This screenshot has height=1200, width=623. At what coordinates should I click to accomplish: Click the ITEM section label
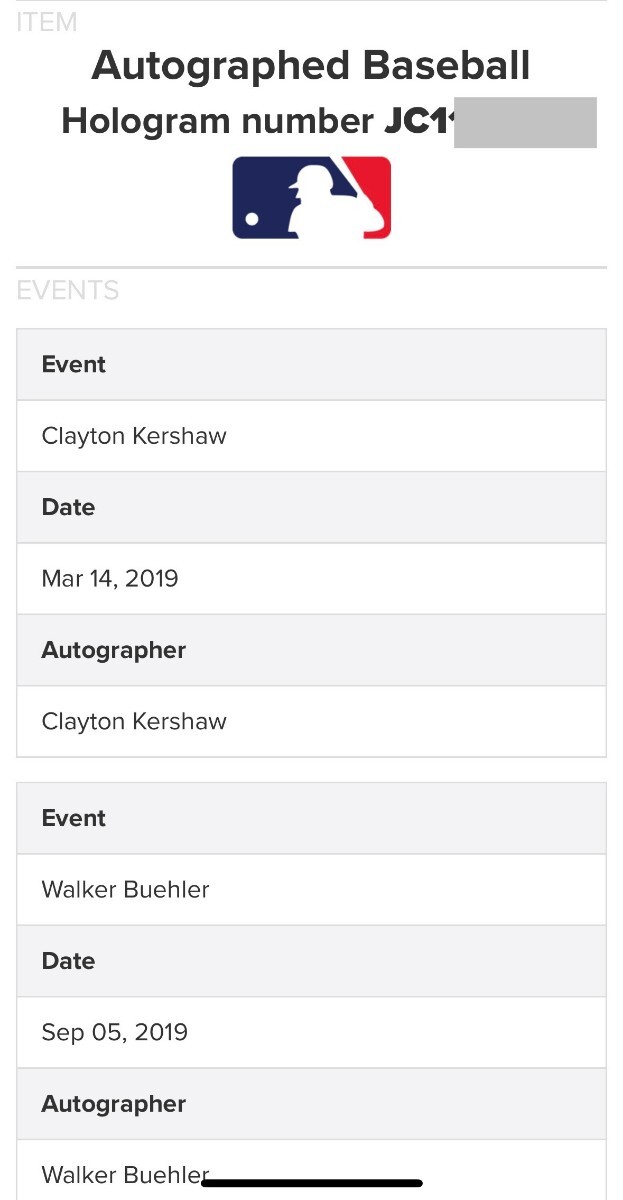(47, 22)
